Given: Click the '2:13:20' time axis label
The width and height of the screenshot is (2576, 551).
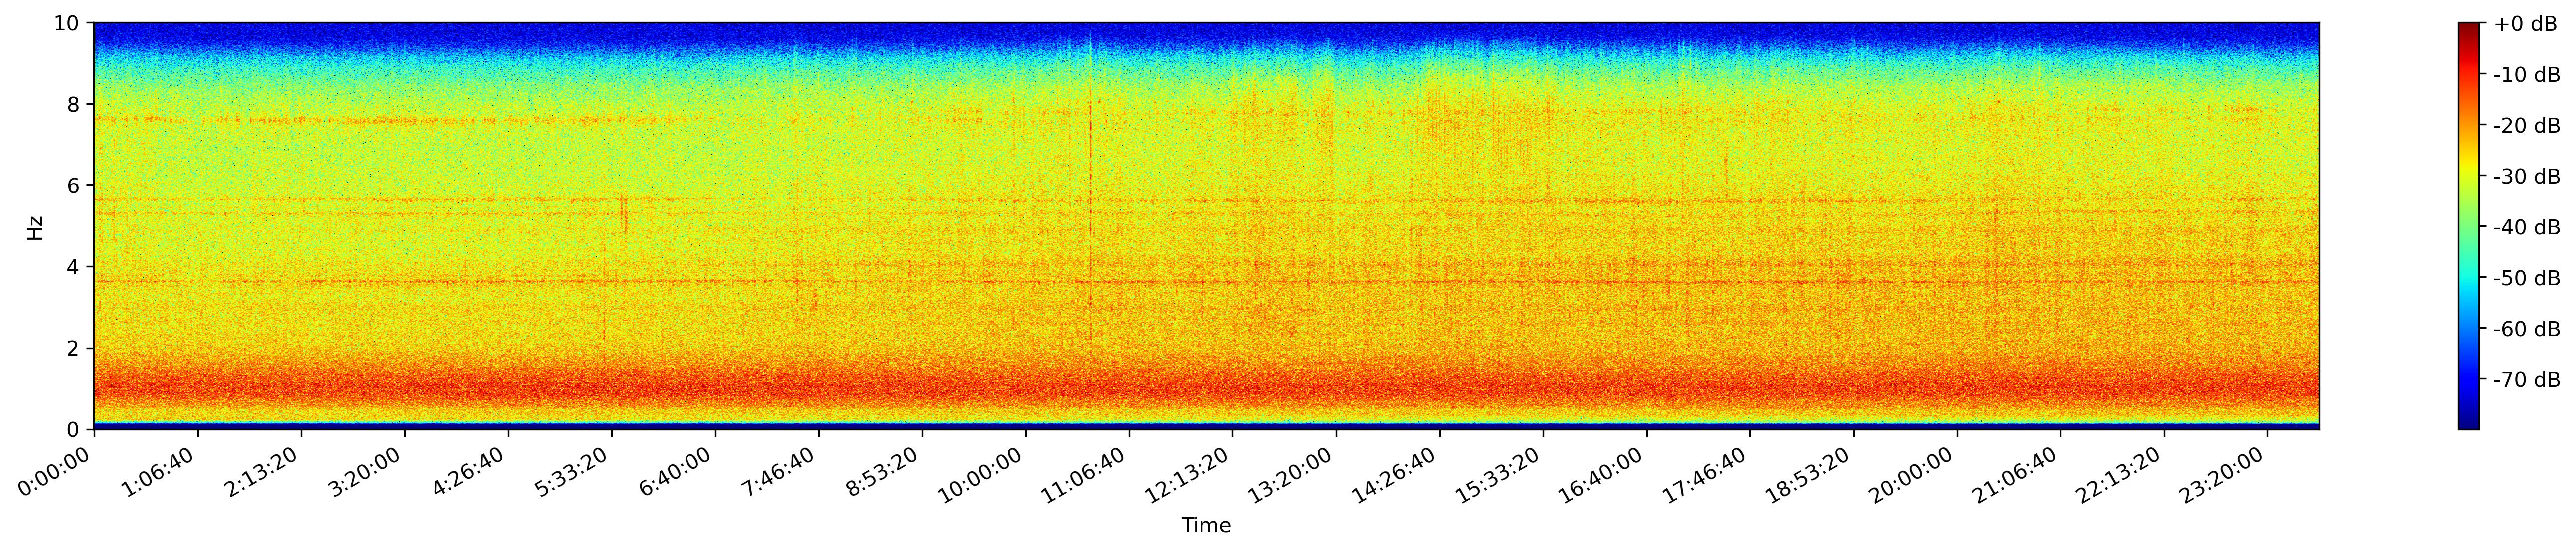Looking at the screenshot, I should click(263, 470).
